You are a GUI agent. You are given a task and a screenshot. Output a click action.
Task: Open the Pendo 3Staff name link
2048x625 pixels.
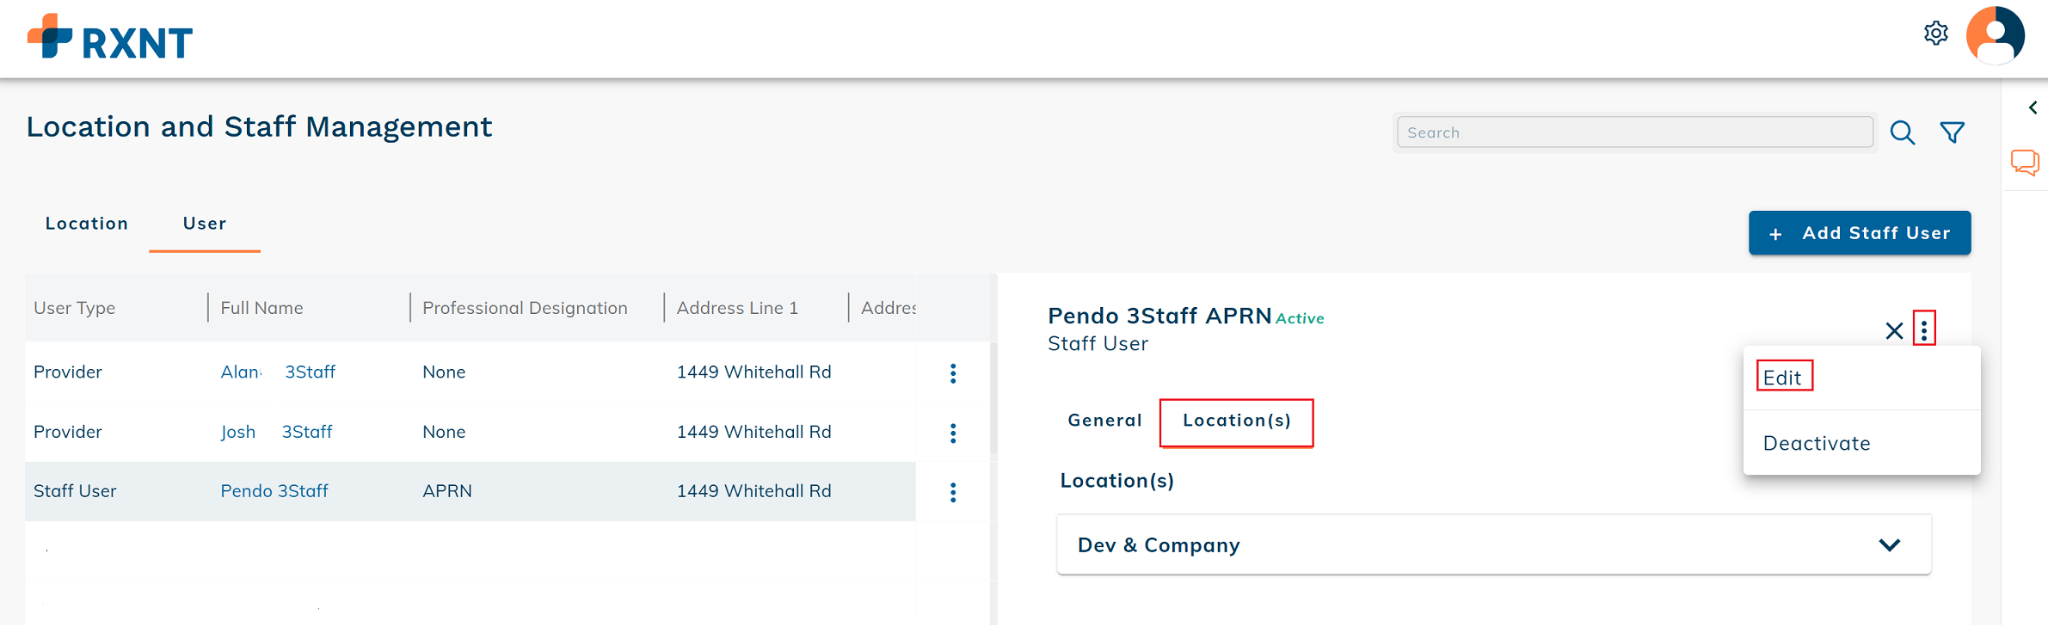[x=274, y=491]
